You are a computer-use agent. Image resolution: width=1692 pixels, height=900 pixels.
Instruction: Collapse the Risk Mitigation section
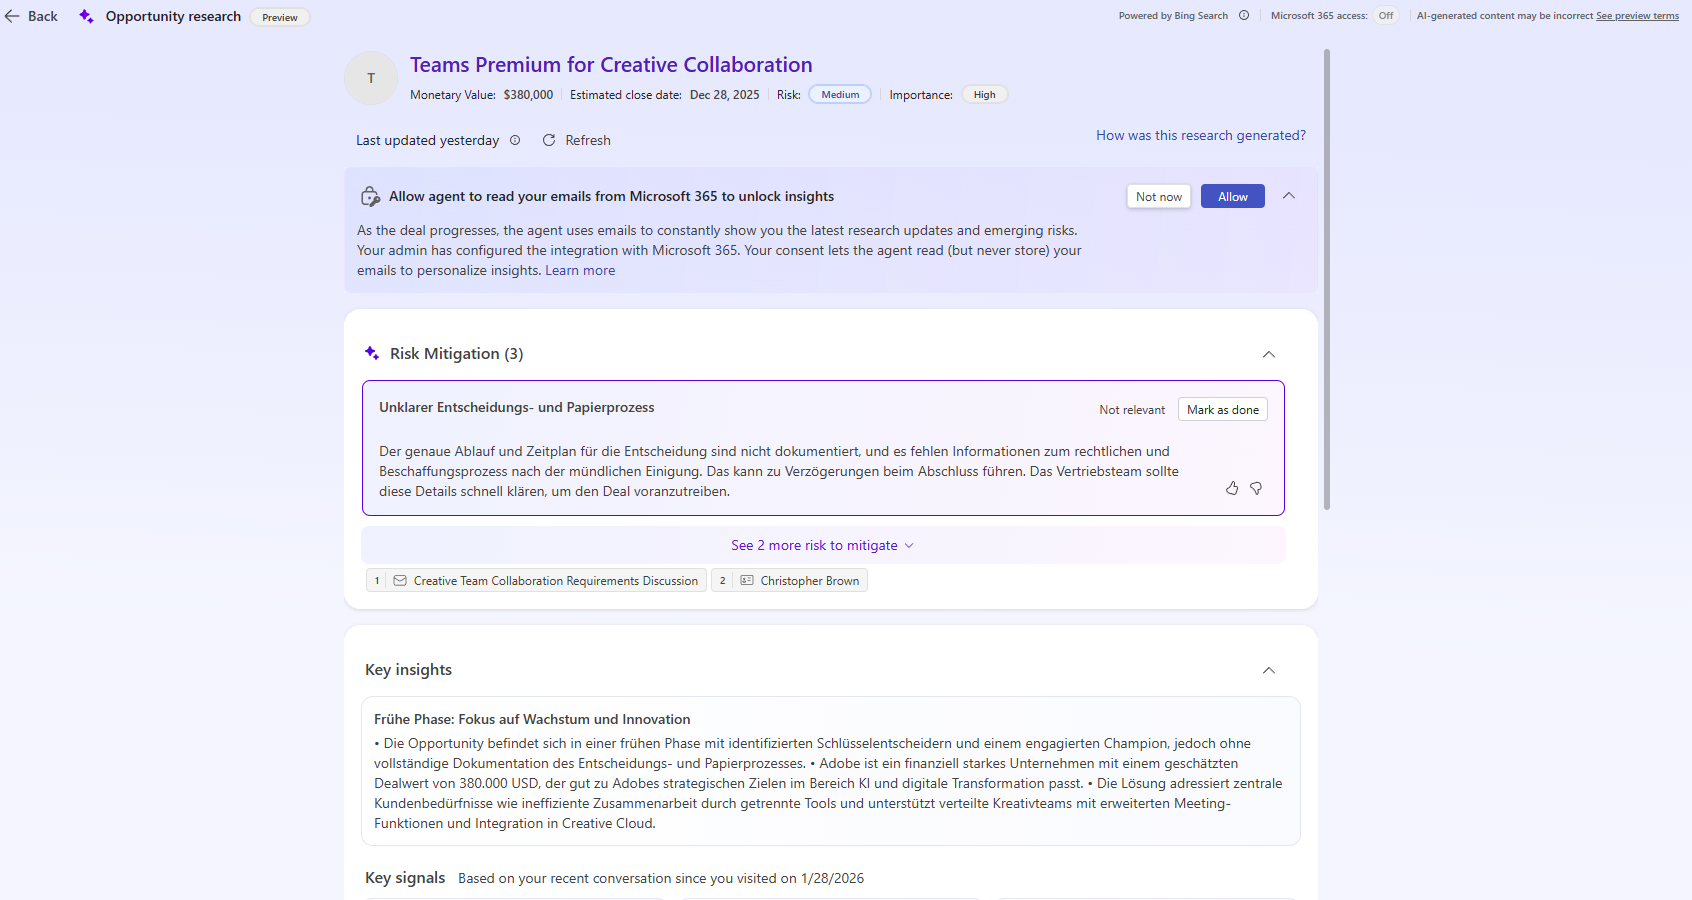(x=1269, y=354)
